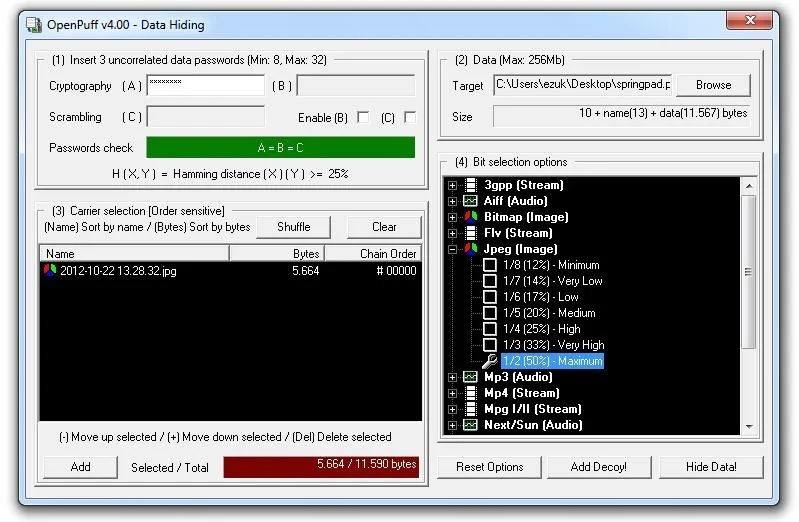Check the 1/5 (20%) Medium option
The height and width of the screenshot is (522, 799).
(x=490, y=313)
